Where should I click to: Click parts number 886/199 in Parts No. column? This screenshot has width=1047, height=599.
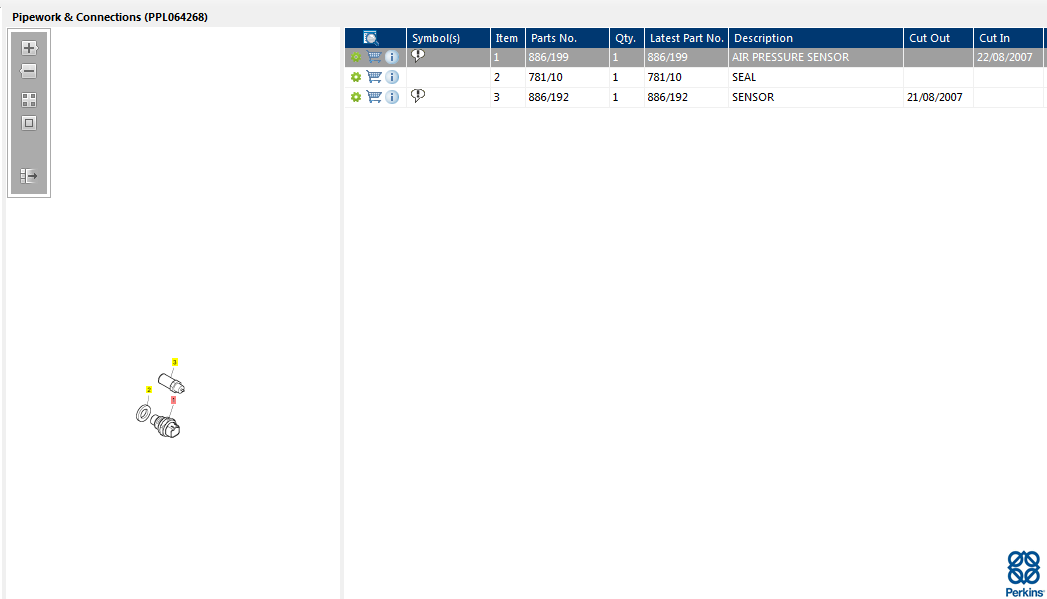[548, 57]
